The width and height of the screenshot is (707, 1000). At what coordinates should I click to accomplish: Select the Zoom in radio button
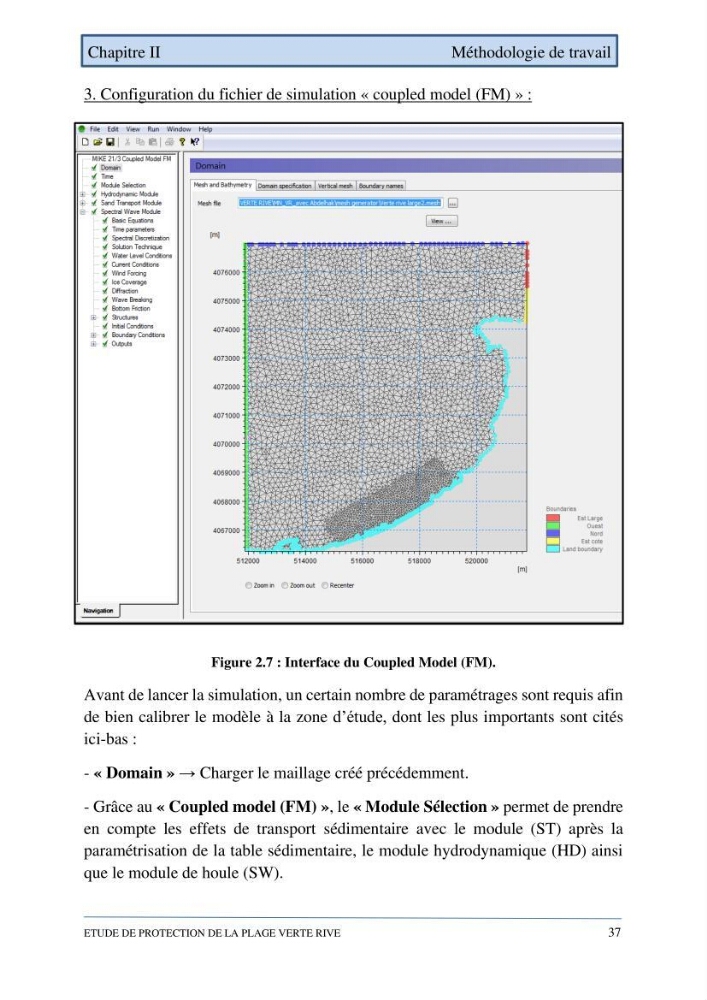(x=249, y=585)
